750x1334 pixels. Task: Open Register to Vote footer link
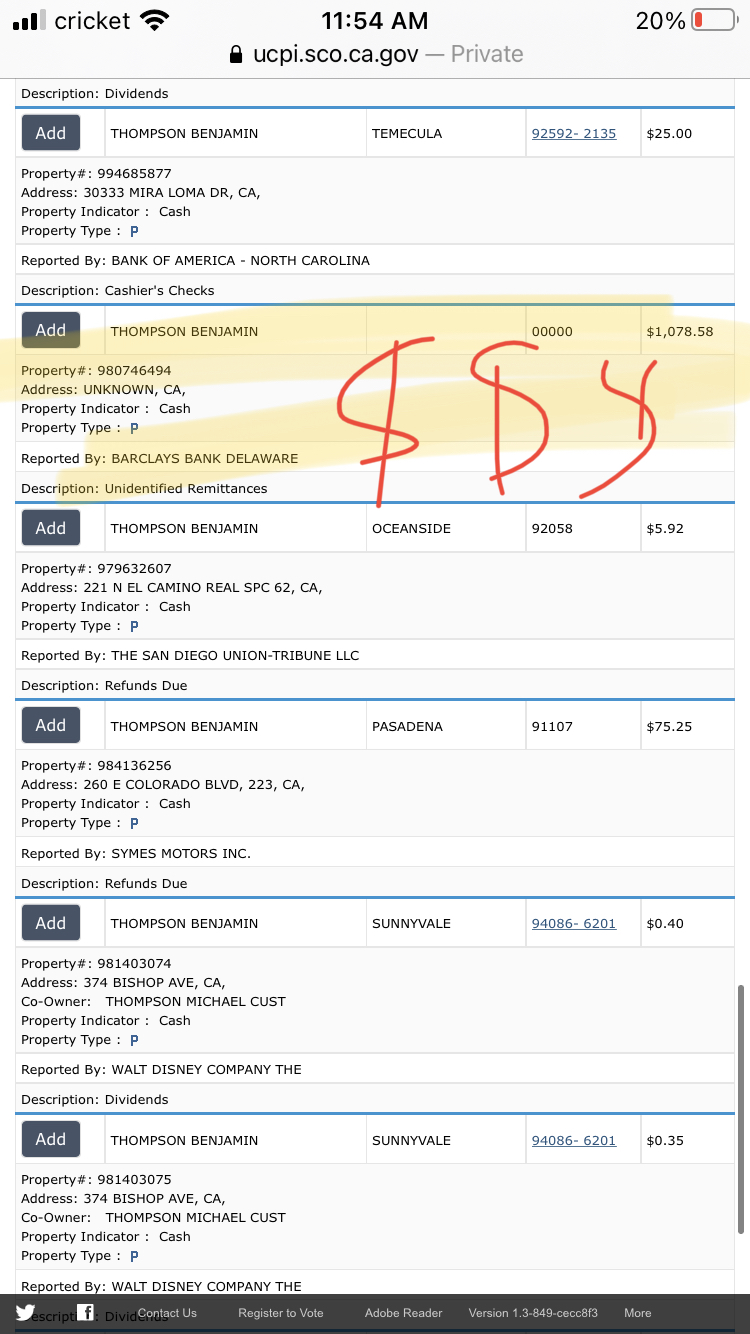(281, 1313)
